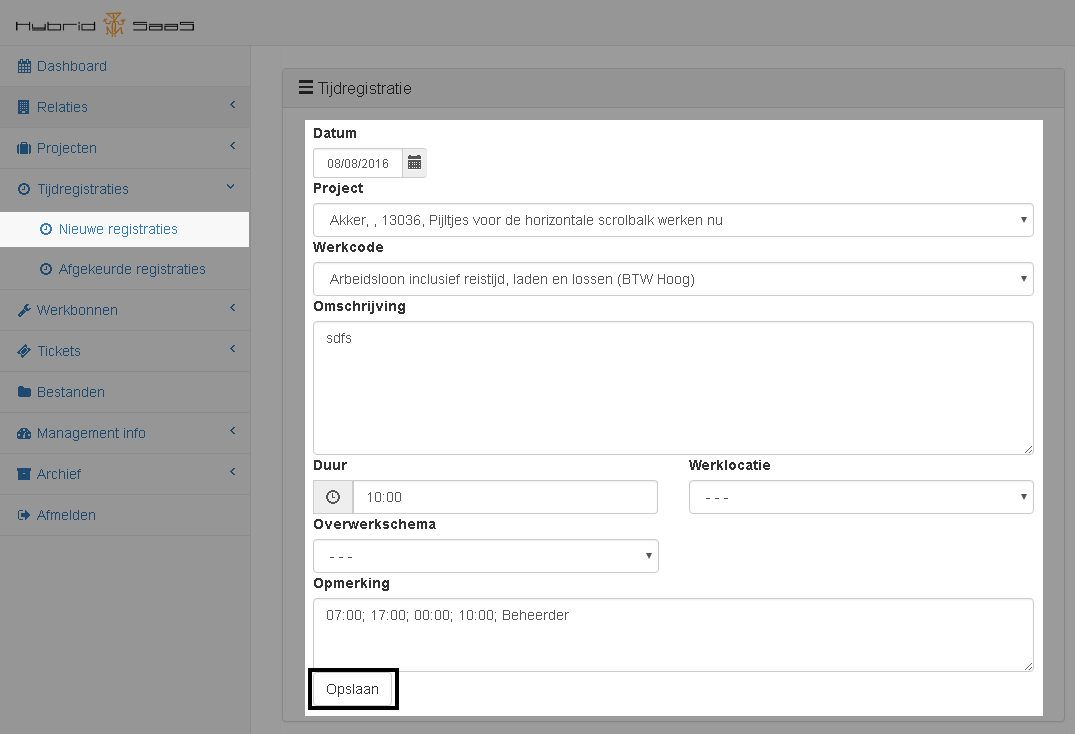Image resolution: width=1075 pixels, height=734 pixels.
Task: Open the Project dropdown list
Action: (x=673, y=220)
